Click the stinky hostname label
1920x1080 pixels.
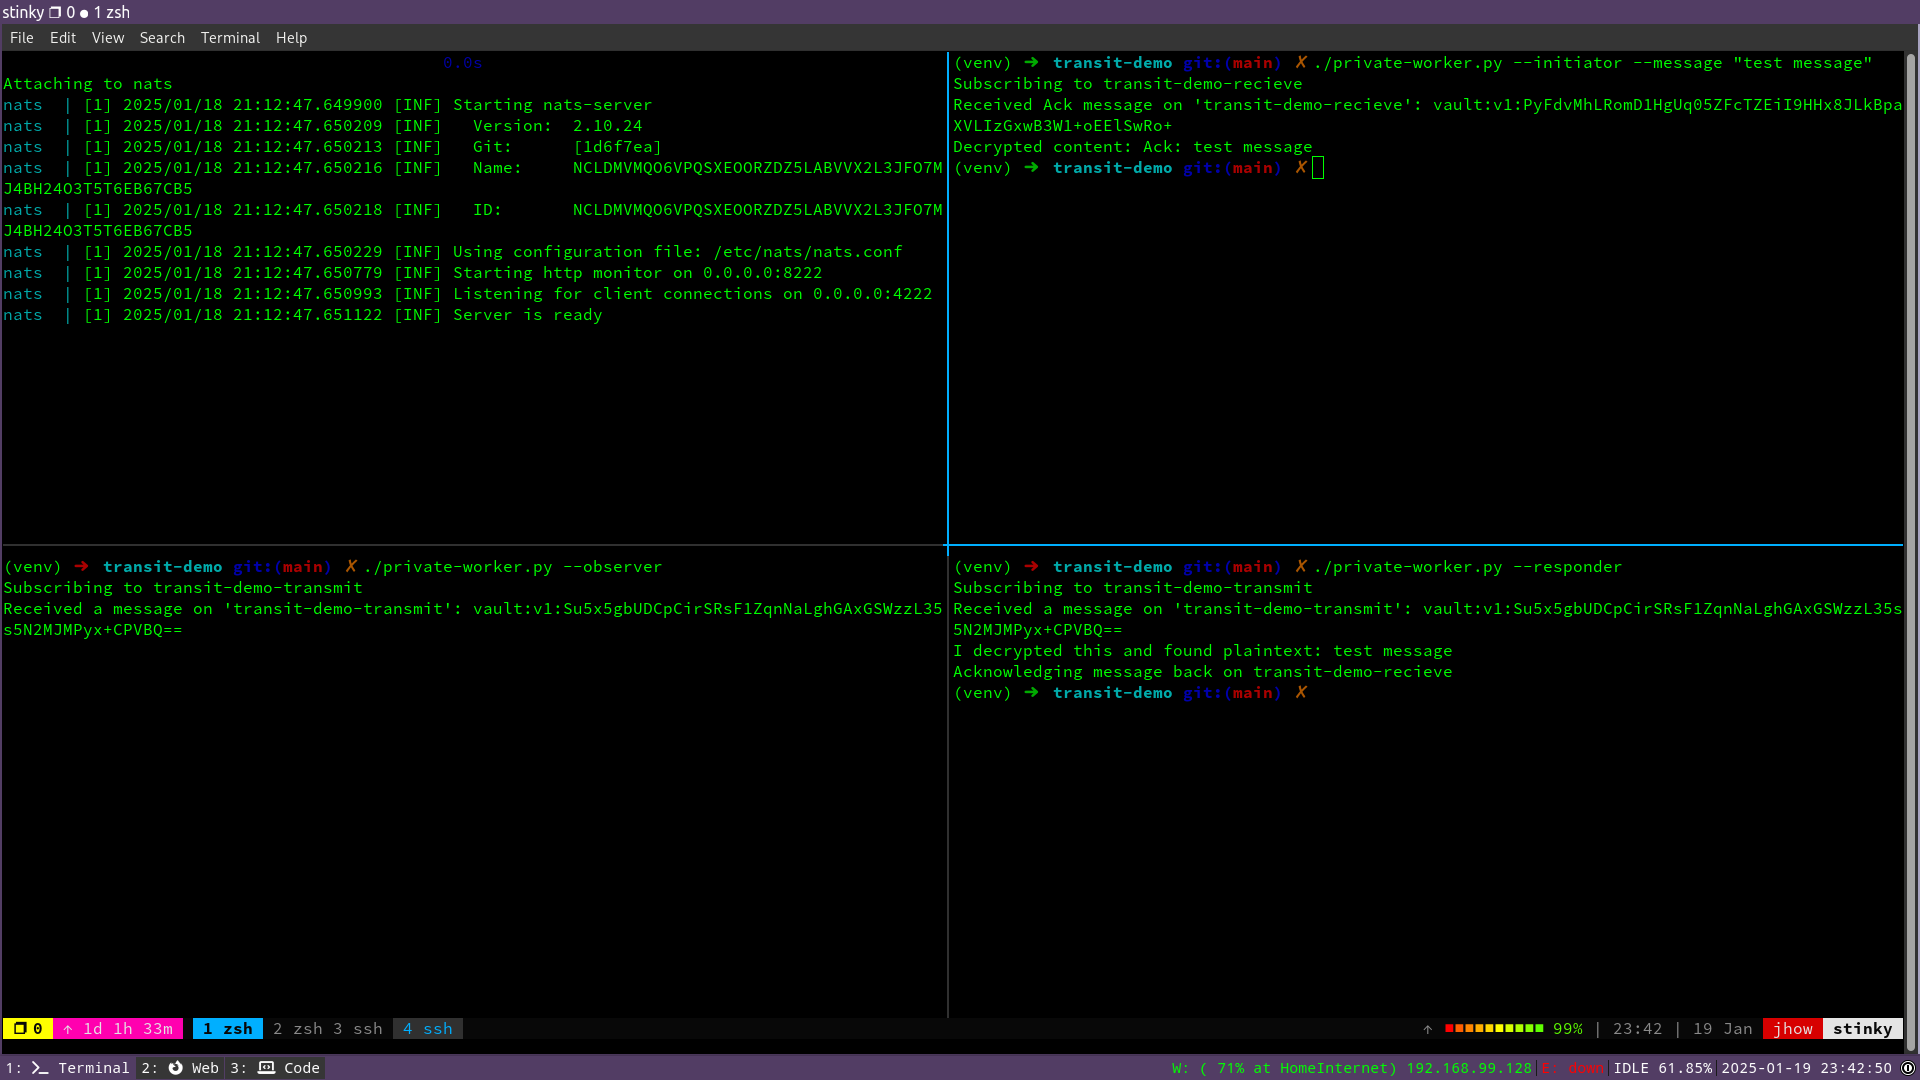[x=1862, y=1028]
